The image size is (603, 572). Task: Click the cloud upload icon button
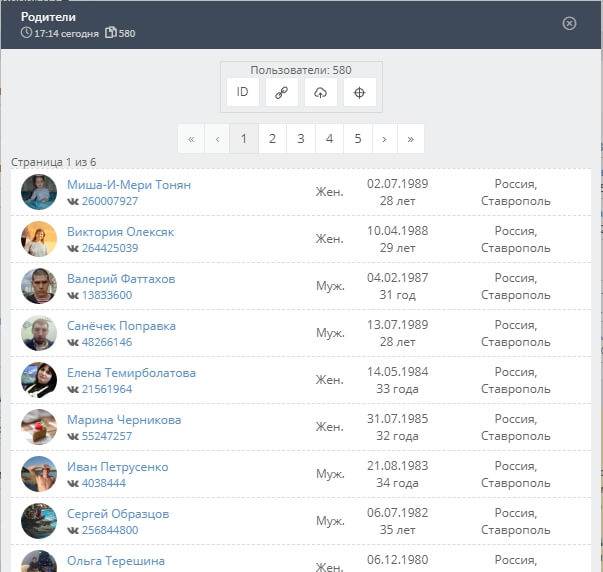[x=320, y=92]
